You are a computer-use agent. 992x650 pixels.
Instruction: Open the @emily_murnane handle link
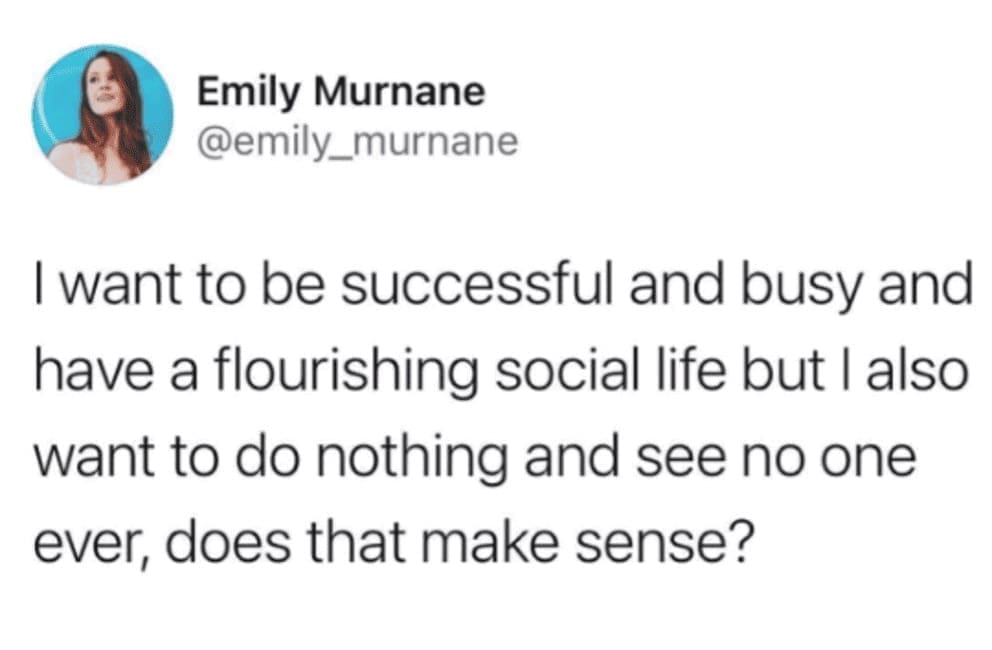click(x=356, y=143)
